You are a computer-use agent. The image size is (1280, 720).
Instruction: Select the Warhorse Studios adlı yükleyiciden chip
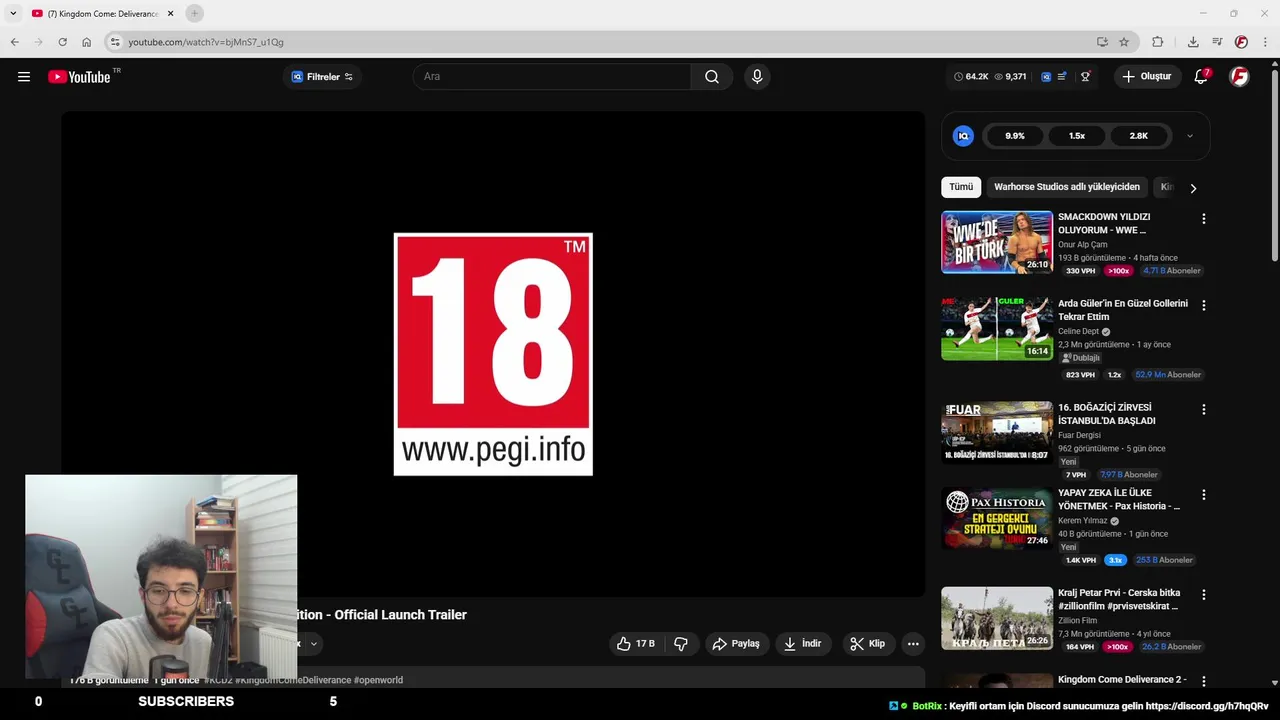(x=1067, y=187)
